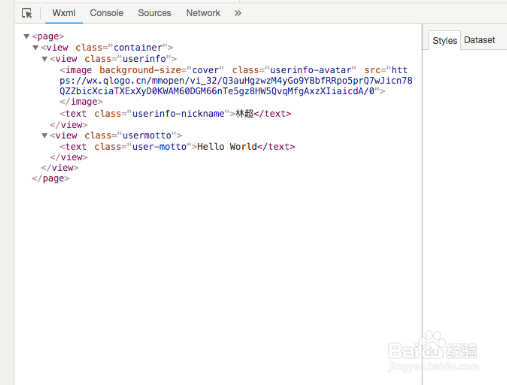This screenshot has width=507, height=385.
Task: Select the Styles side tab
Action: [x=444, y=40]
